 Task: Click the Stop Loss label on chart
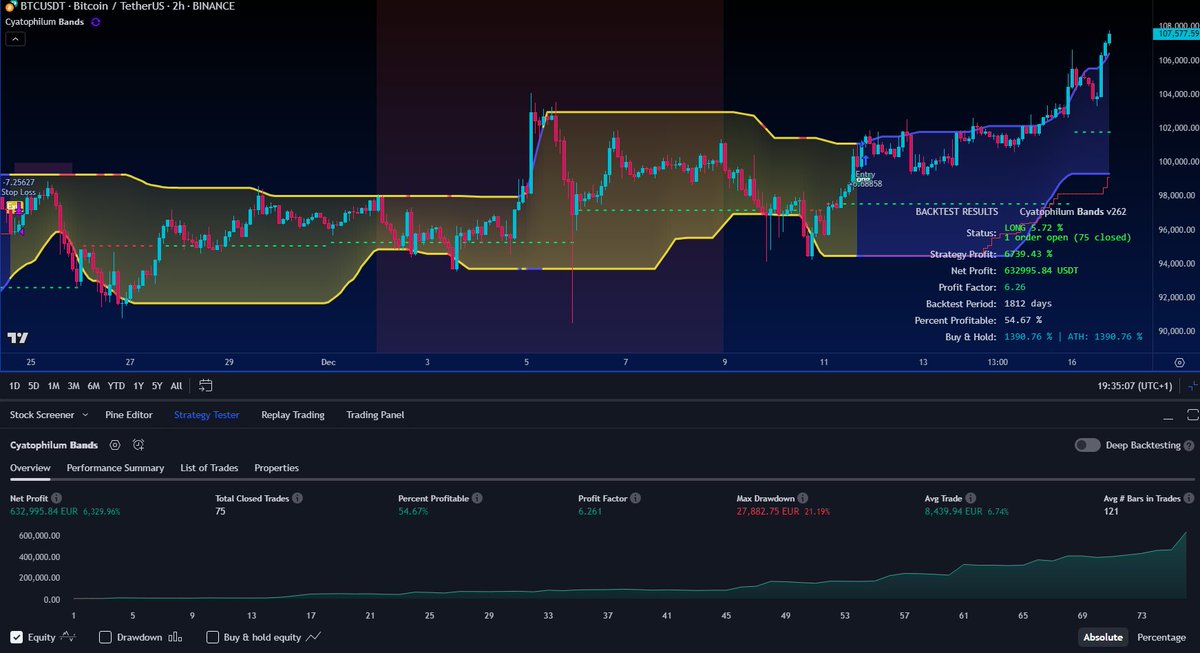pos(20,192)
